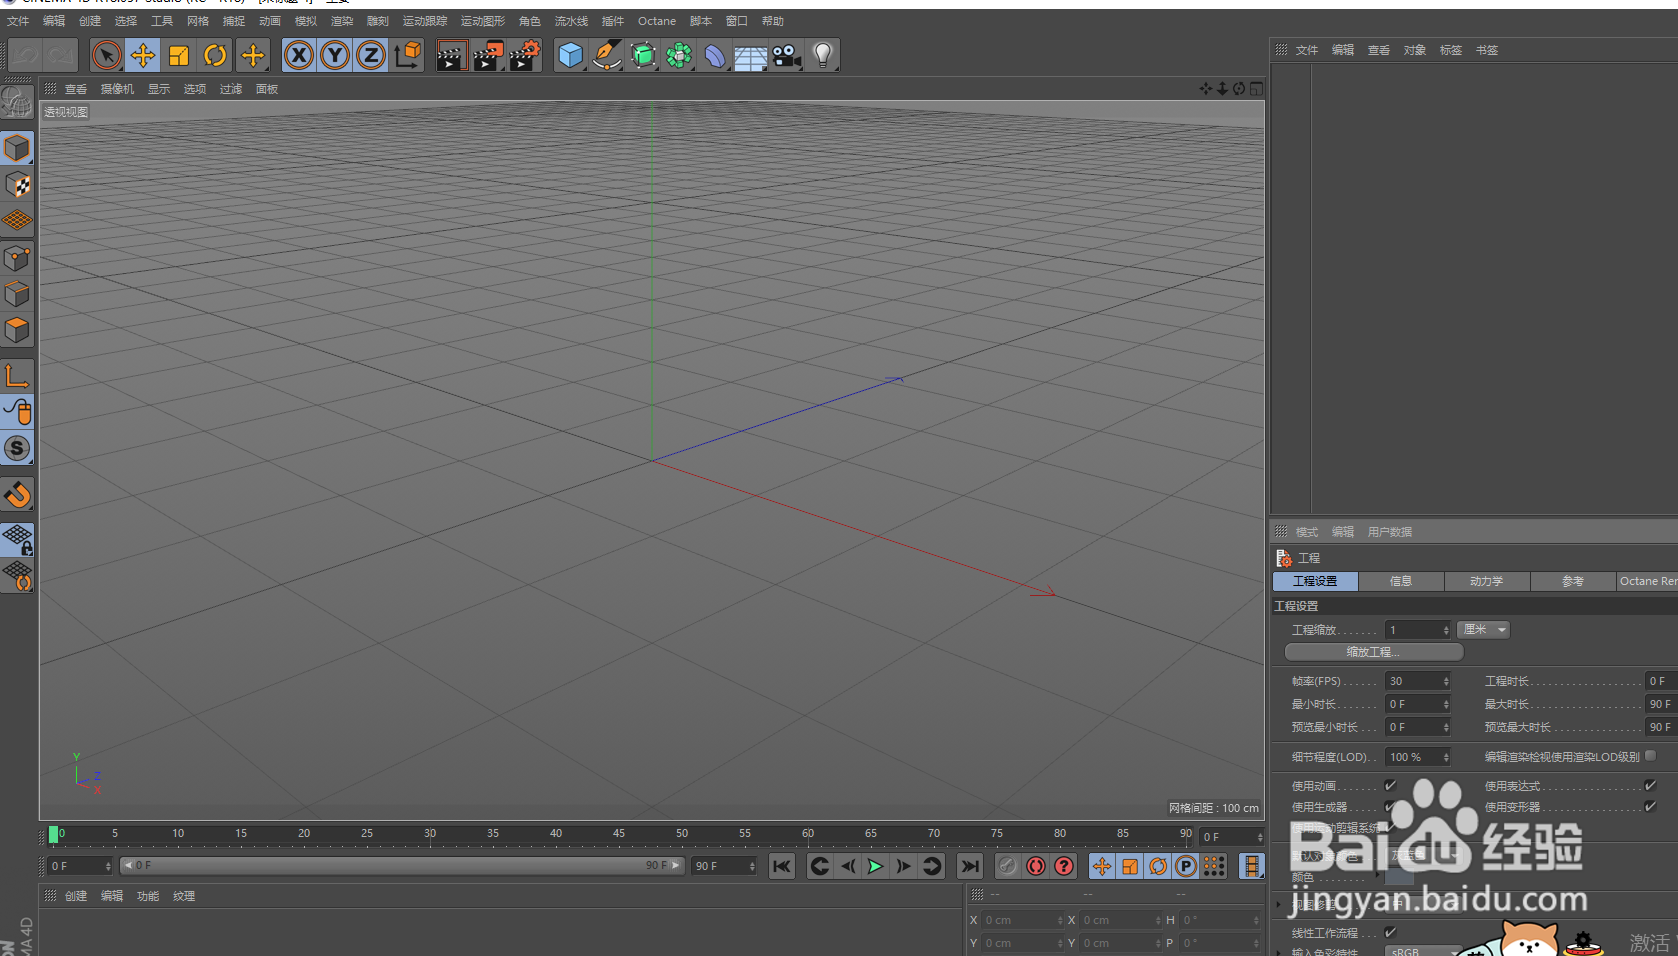Click the 缩放工程 button
Viewport: 1678px width, 956px height.
coord(1373,652)
